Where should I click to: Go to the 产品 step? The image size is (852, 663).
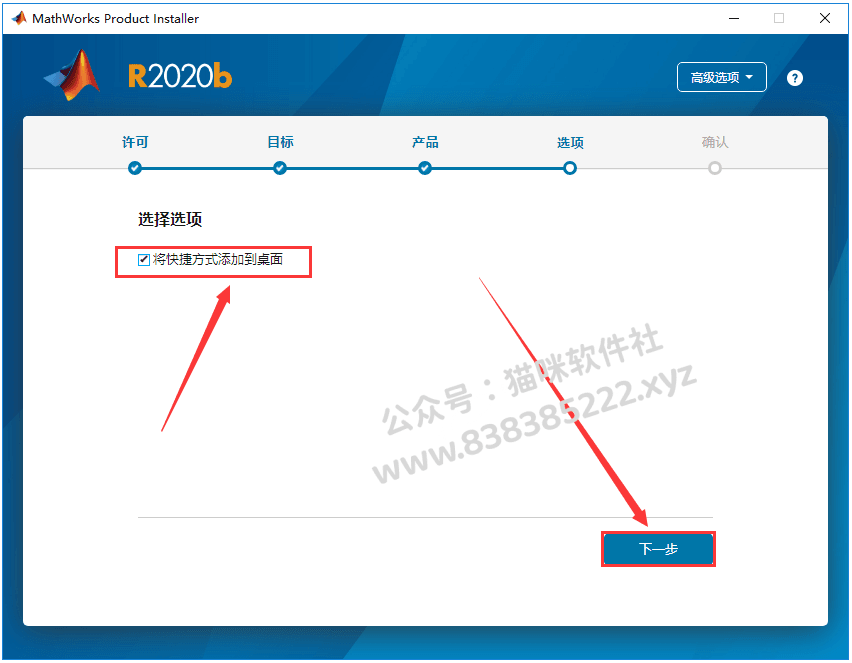(425, 142)
